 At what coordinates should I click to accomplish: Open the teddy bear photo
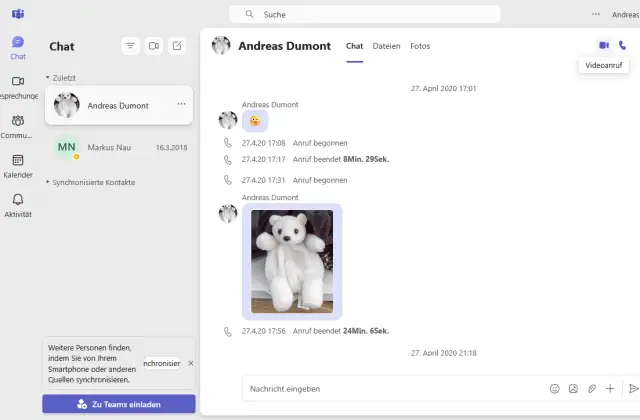coord(292,262)
